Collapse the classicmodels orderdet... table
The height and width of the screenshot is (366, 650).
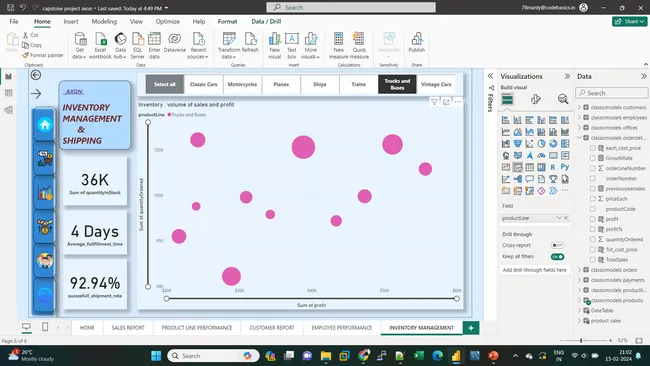[x=580, y=138]
